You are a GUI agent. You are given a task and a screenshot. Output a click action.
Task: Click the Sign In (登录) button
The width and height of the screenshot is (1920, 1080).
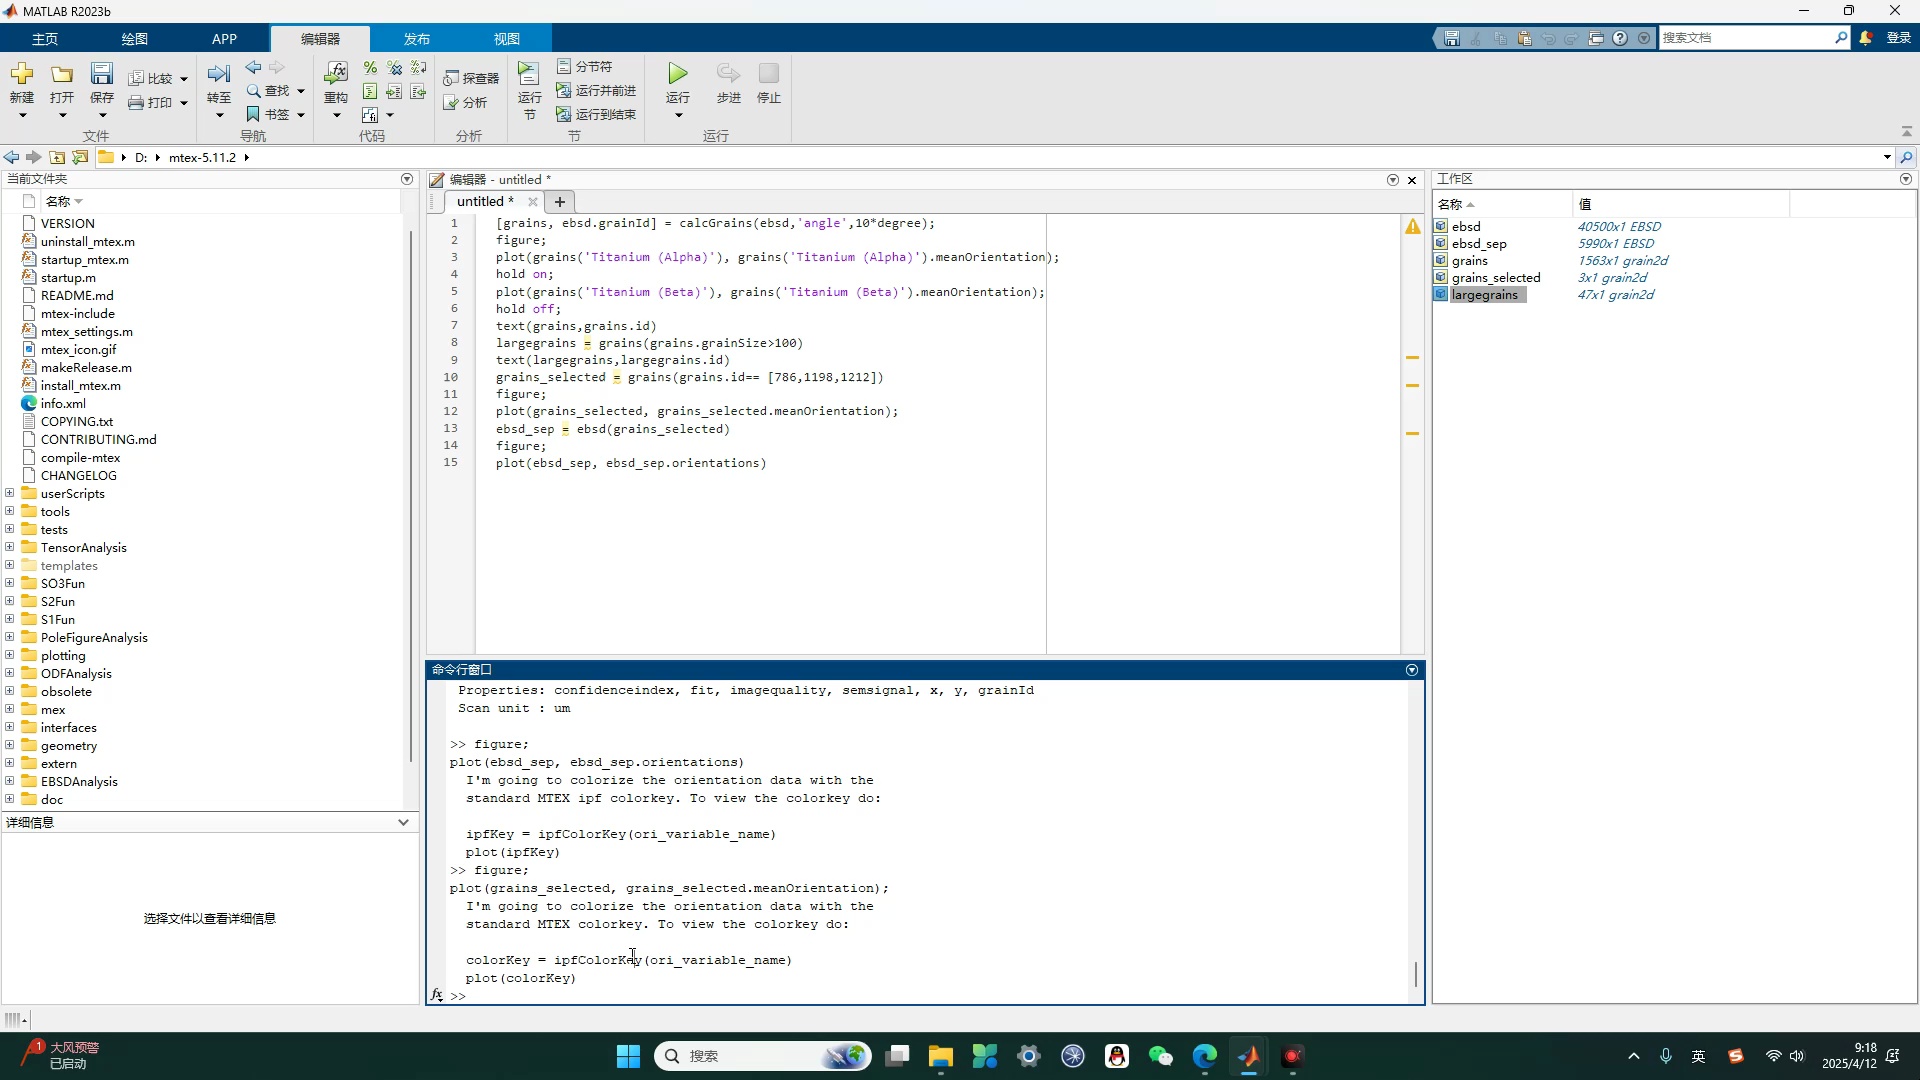click(1898, 38)
